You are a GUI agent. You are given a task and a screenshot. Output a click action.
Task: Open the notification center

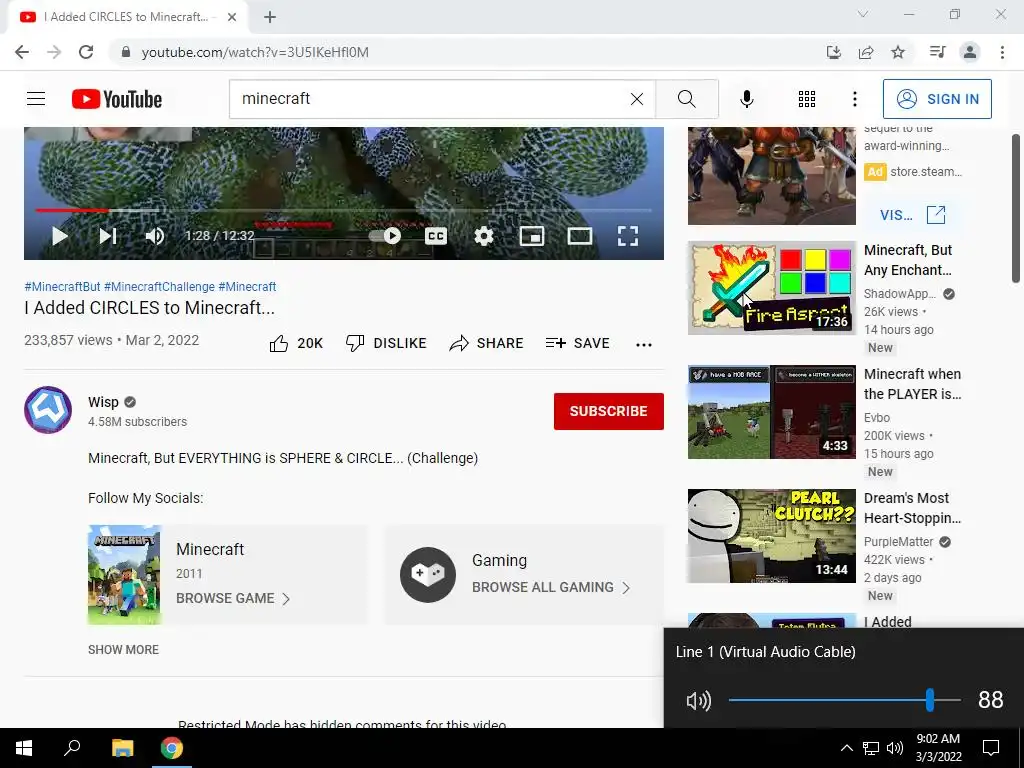[x=991, y=748]
